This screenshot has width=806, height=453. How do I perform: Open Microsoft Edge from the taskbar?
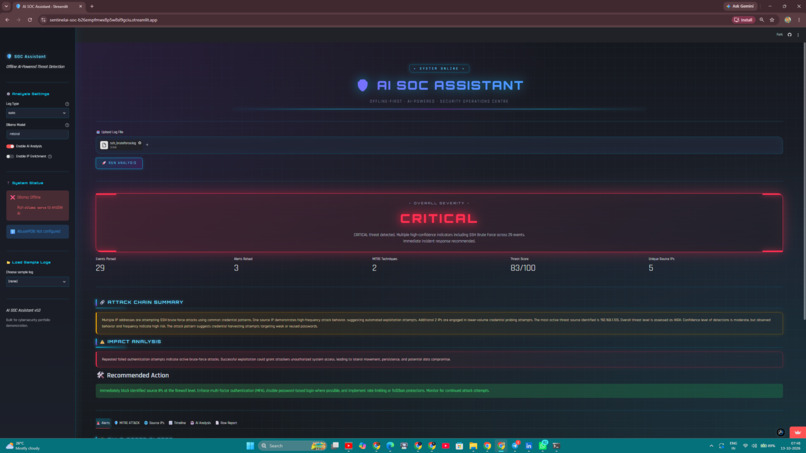390,446
